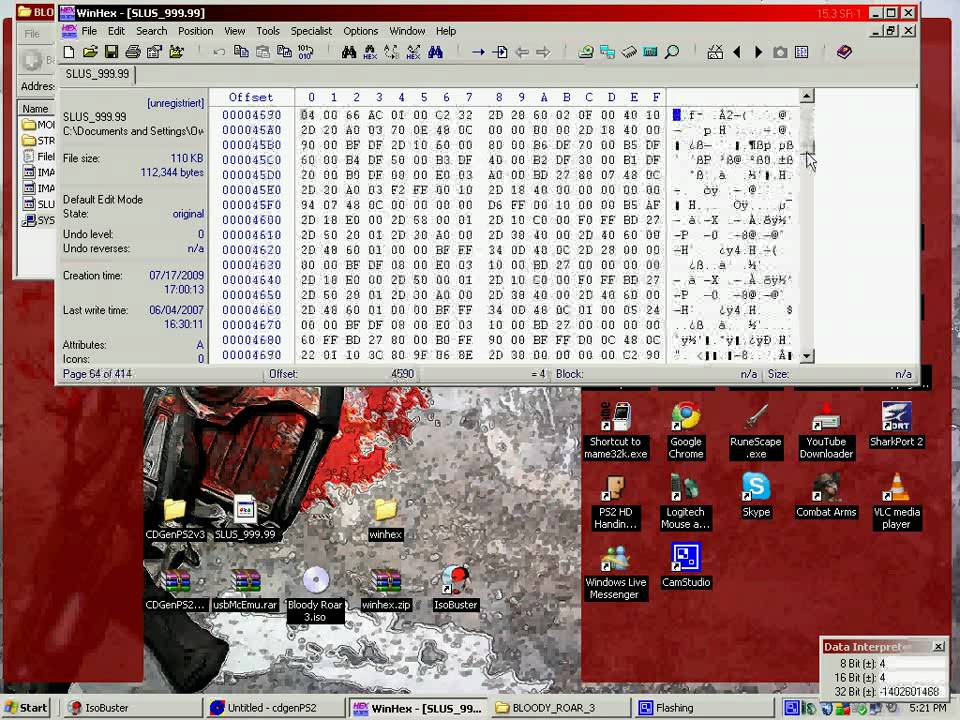Viewport: 960px width, 720px height.
Task: Select the SLUS_999.99 document tab
Action: tap(97, 74)
